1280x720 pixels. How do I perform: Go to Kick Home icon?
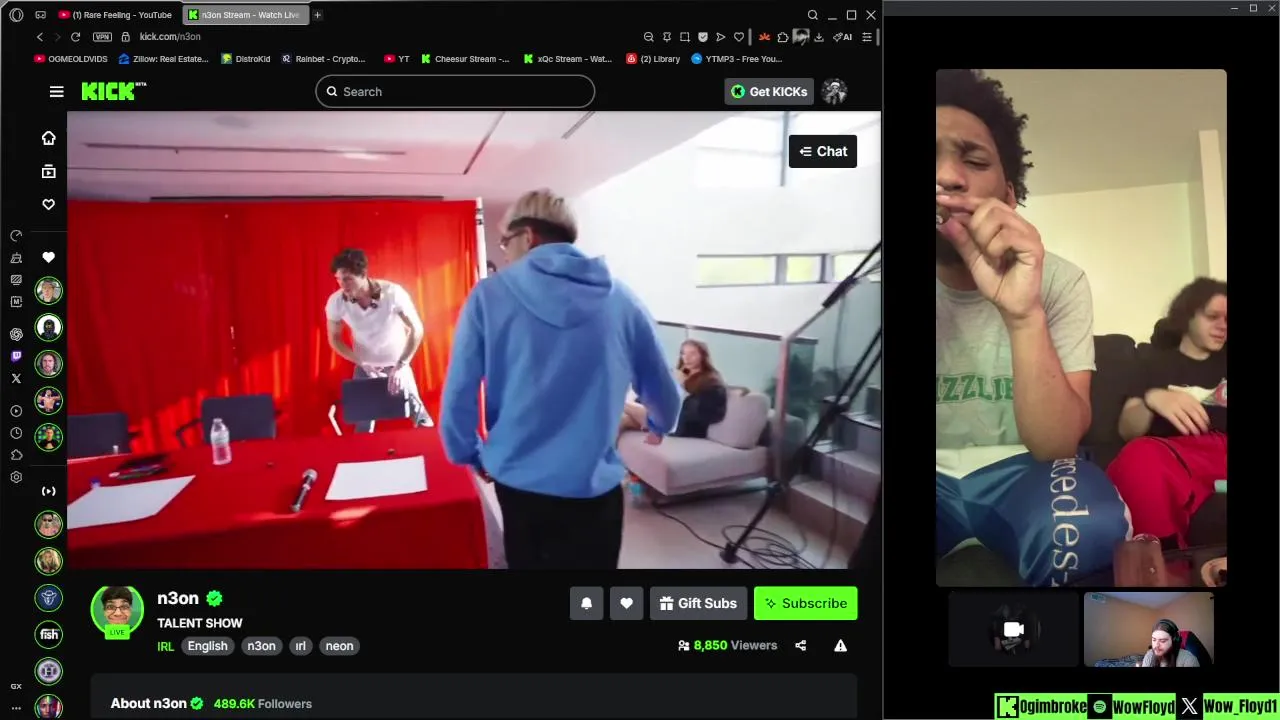click(48, 138)
